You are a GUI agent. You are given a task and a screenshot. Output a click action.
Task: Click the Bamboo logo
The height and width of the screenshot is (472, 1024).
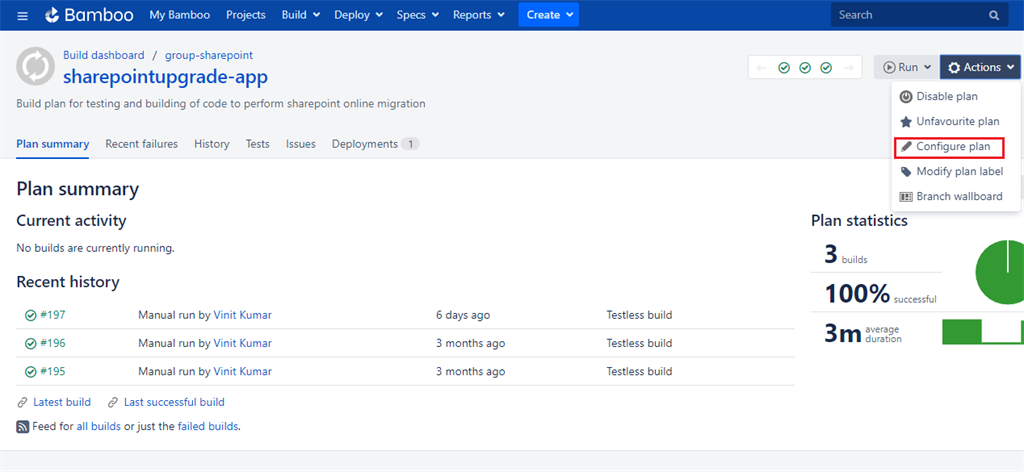tap(88, 15)
